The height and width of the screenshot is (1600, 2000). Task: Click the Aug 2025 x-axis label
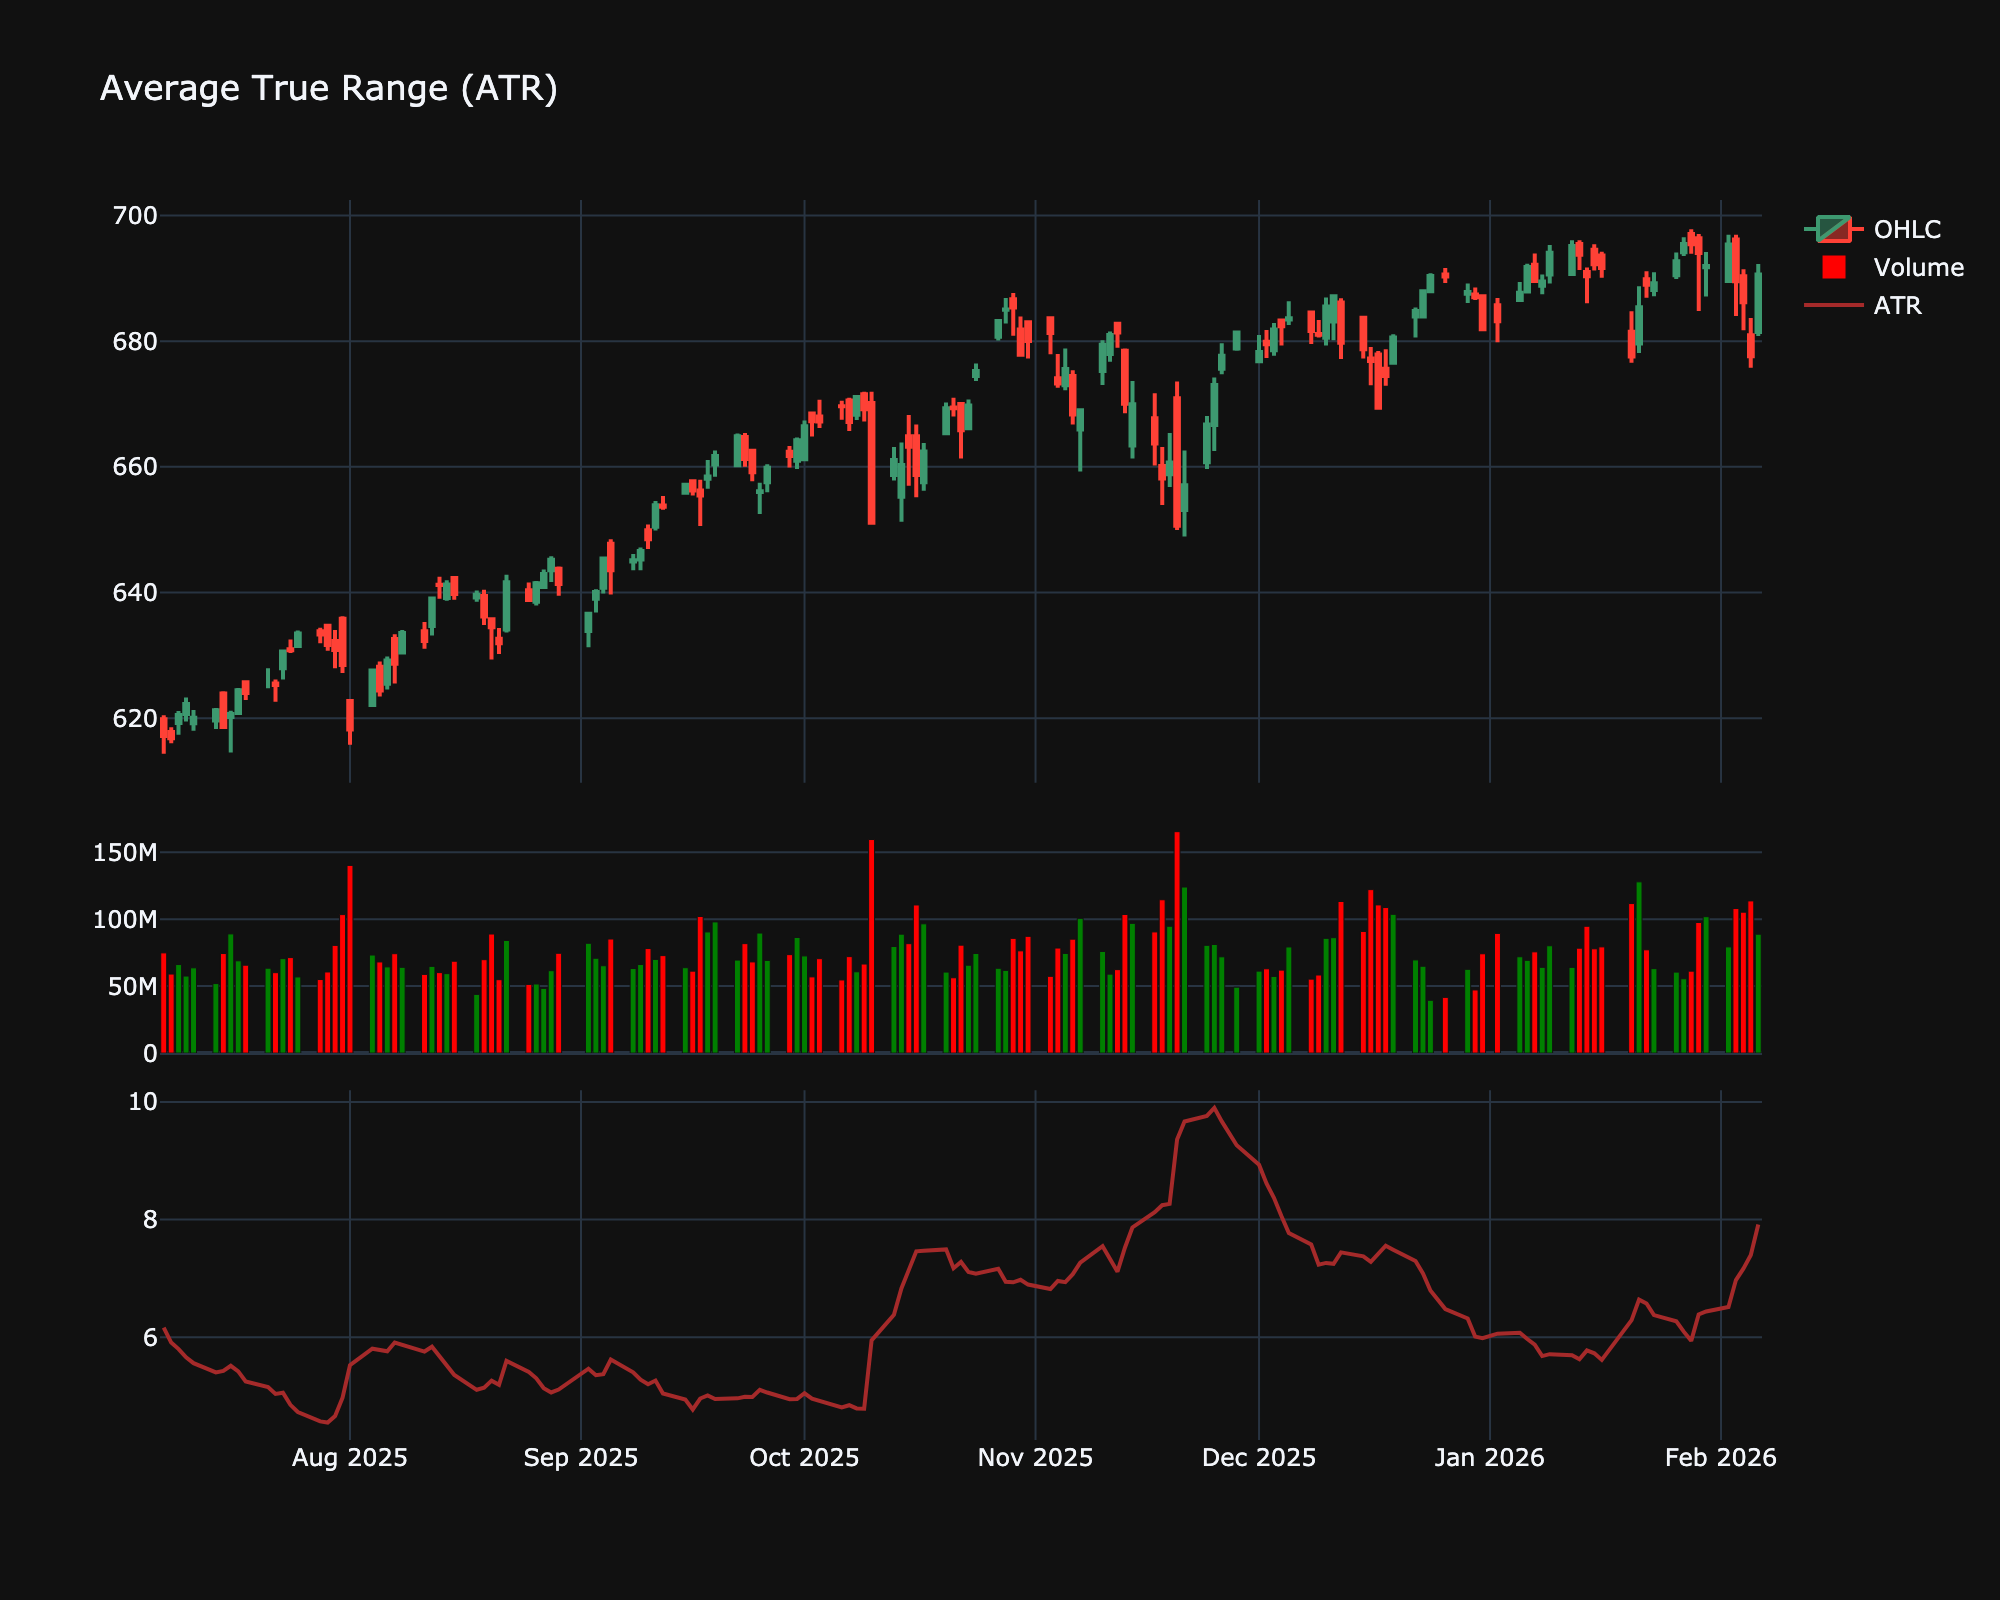(349, 1458)
